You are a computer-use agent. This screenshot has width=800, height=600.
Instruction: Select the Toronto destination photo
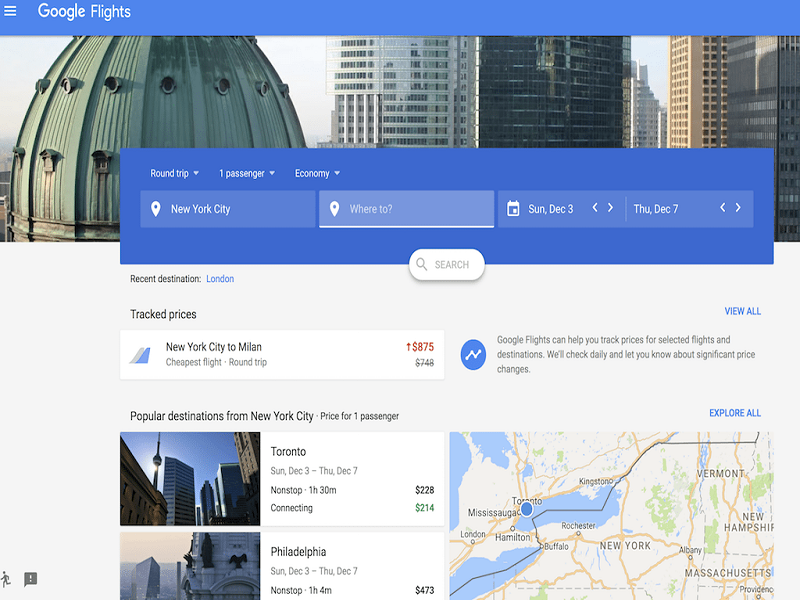190,479
